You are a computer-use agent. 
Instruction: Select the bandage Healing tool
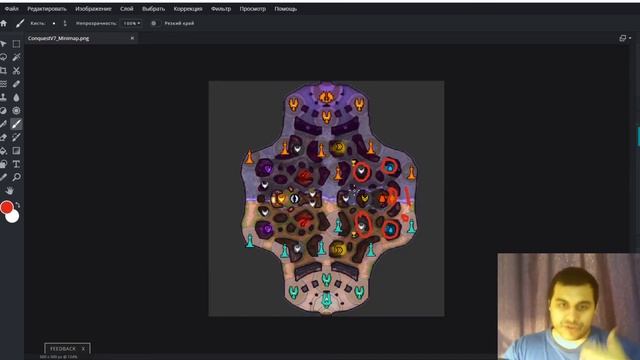(x=16, y=84)
